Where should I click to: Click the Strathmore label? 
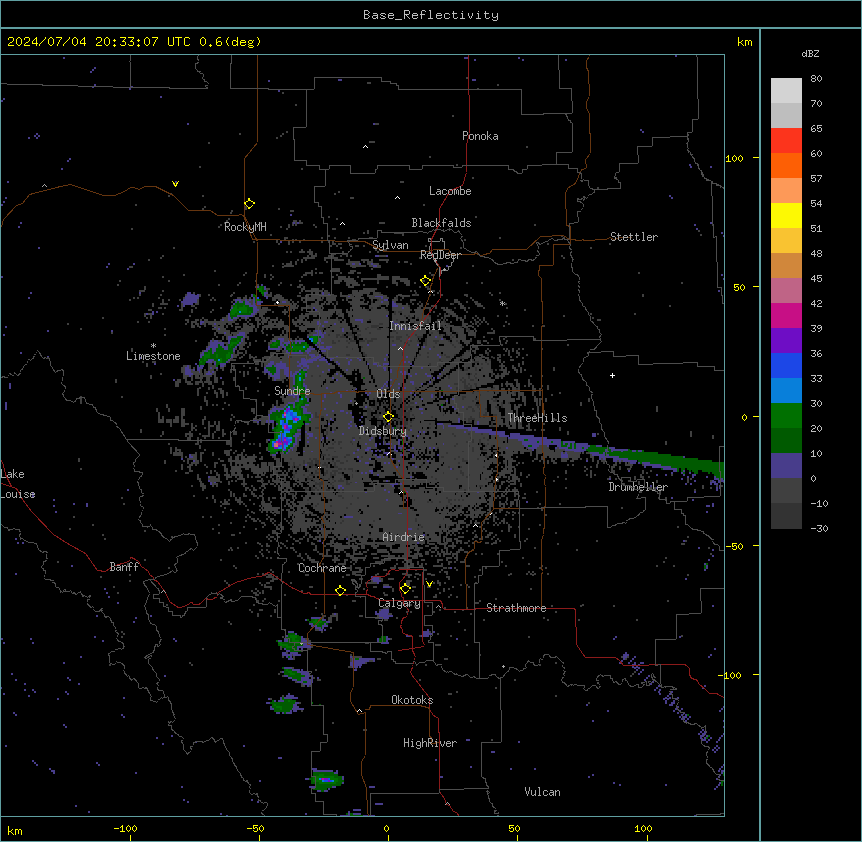[x=516, y=608]
